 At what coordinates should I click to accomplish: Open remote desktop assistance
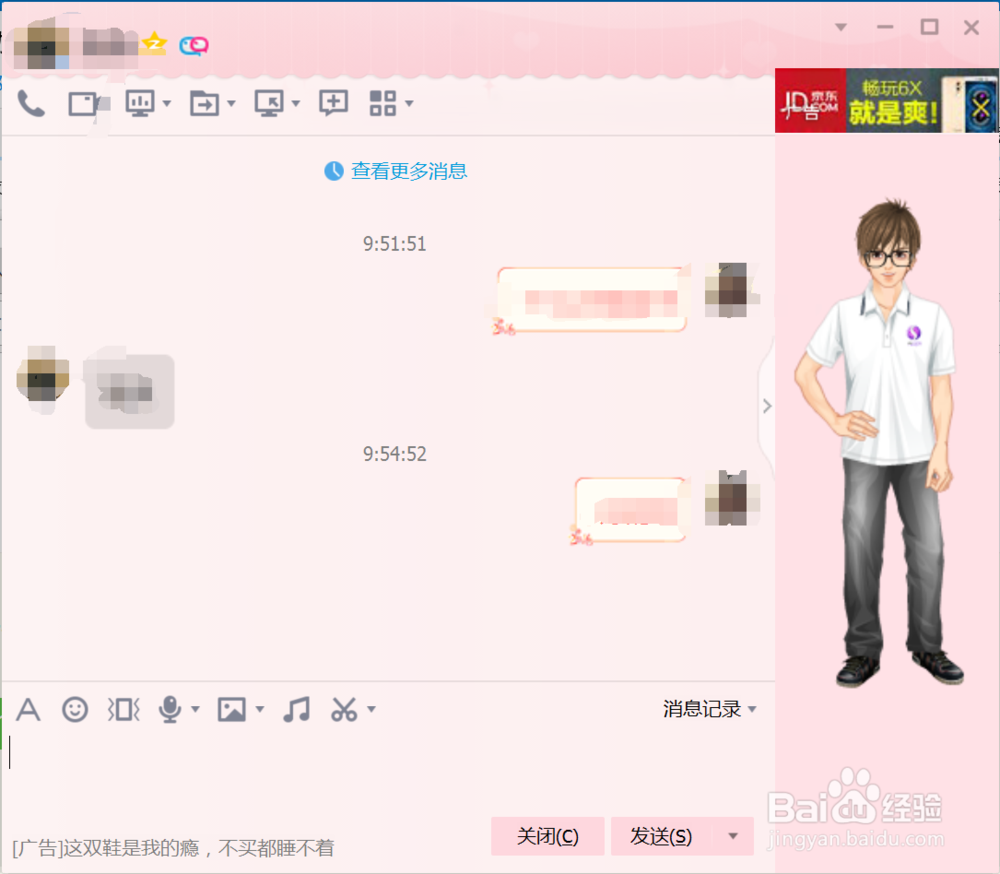coord(270,102)
